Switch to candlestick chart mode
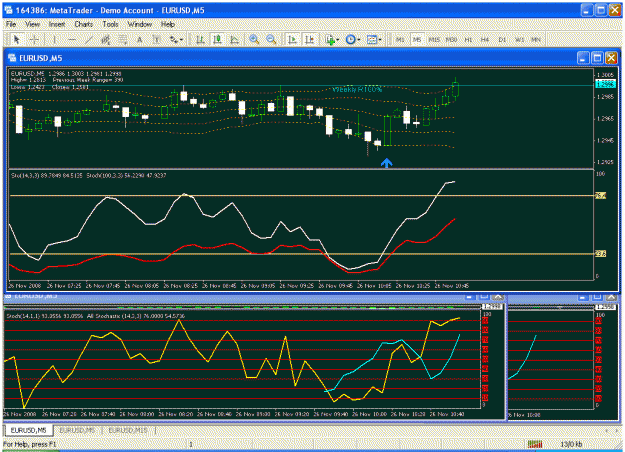The image size is (625, 452). [x=218, y=39]
